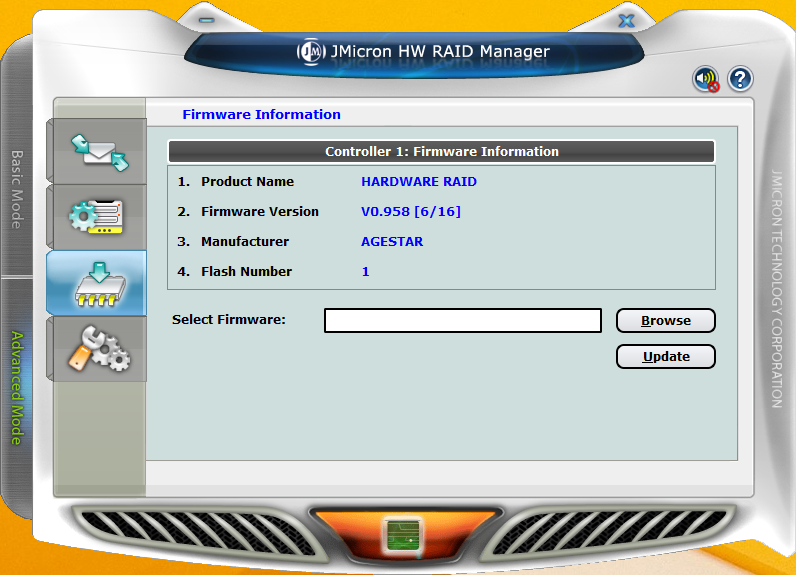Toggle the muted speaker sound icon
Image resolution: width=796 pixels, height=575 pixels.
(706, 79)
